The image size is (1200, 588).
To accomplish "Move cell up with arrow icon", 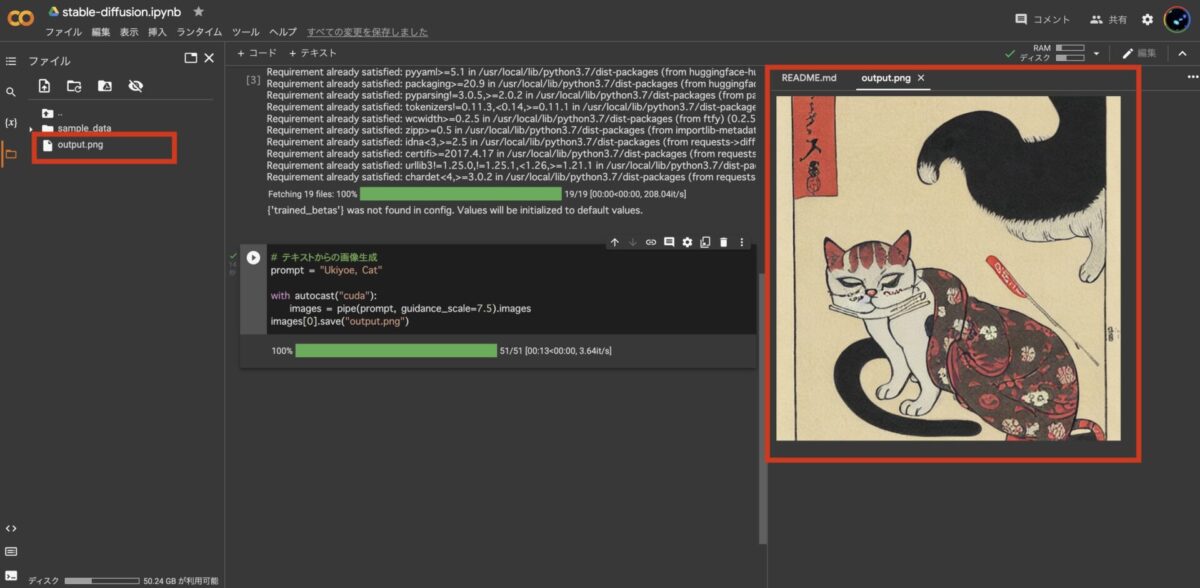I will point(615,242).
